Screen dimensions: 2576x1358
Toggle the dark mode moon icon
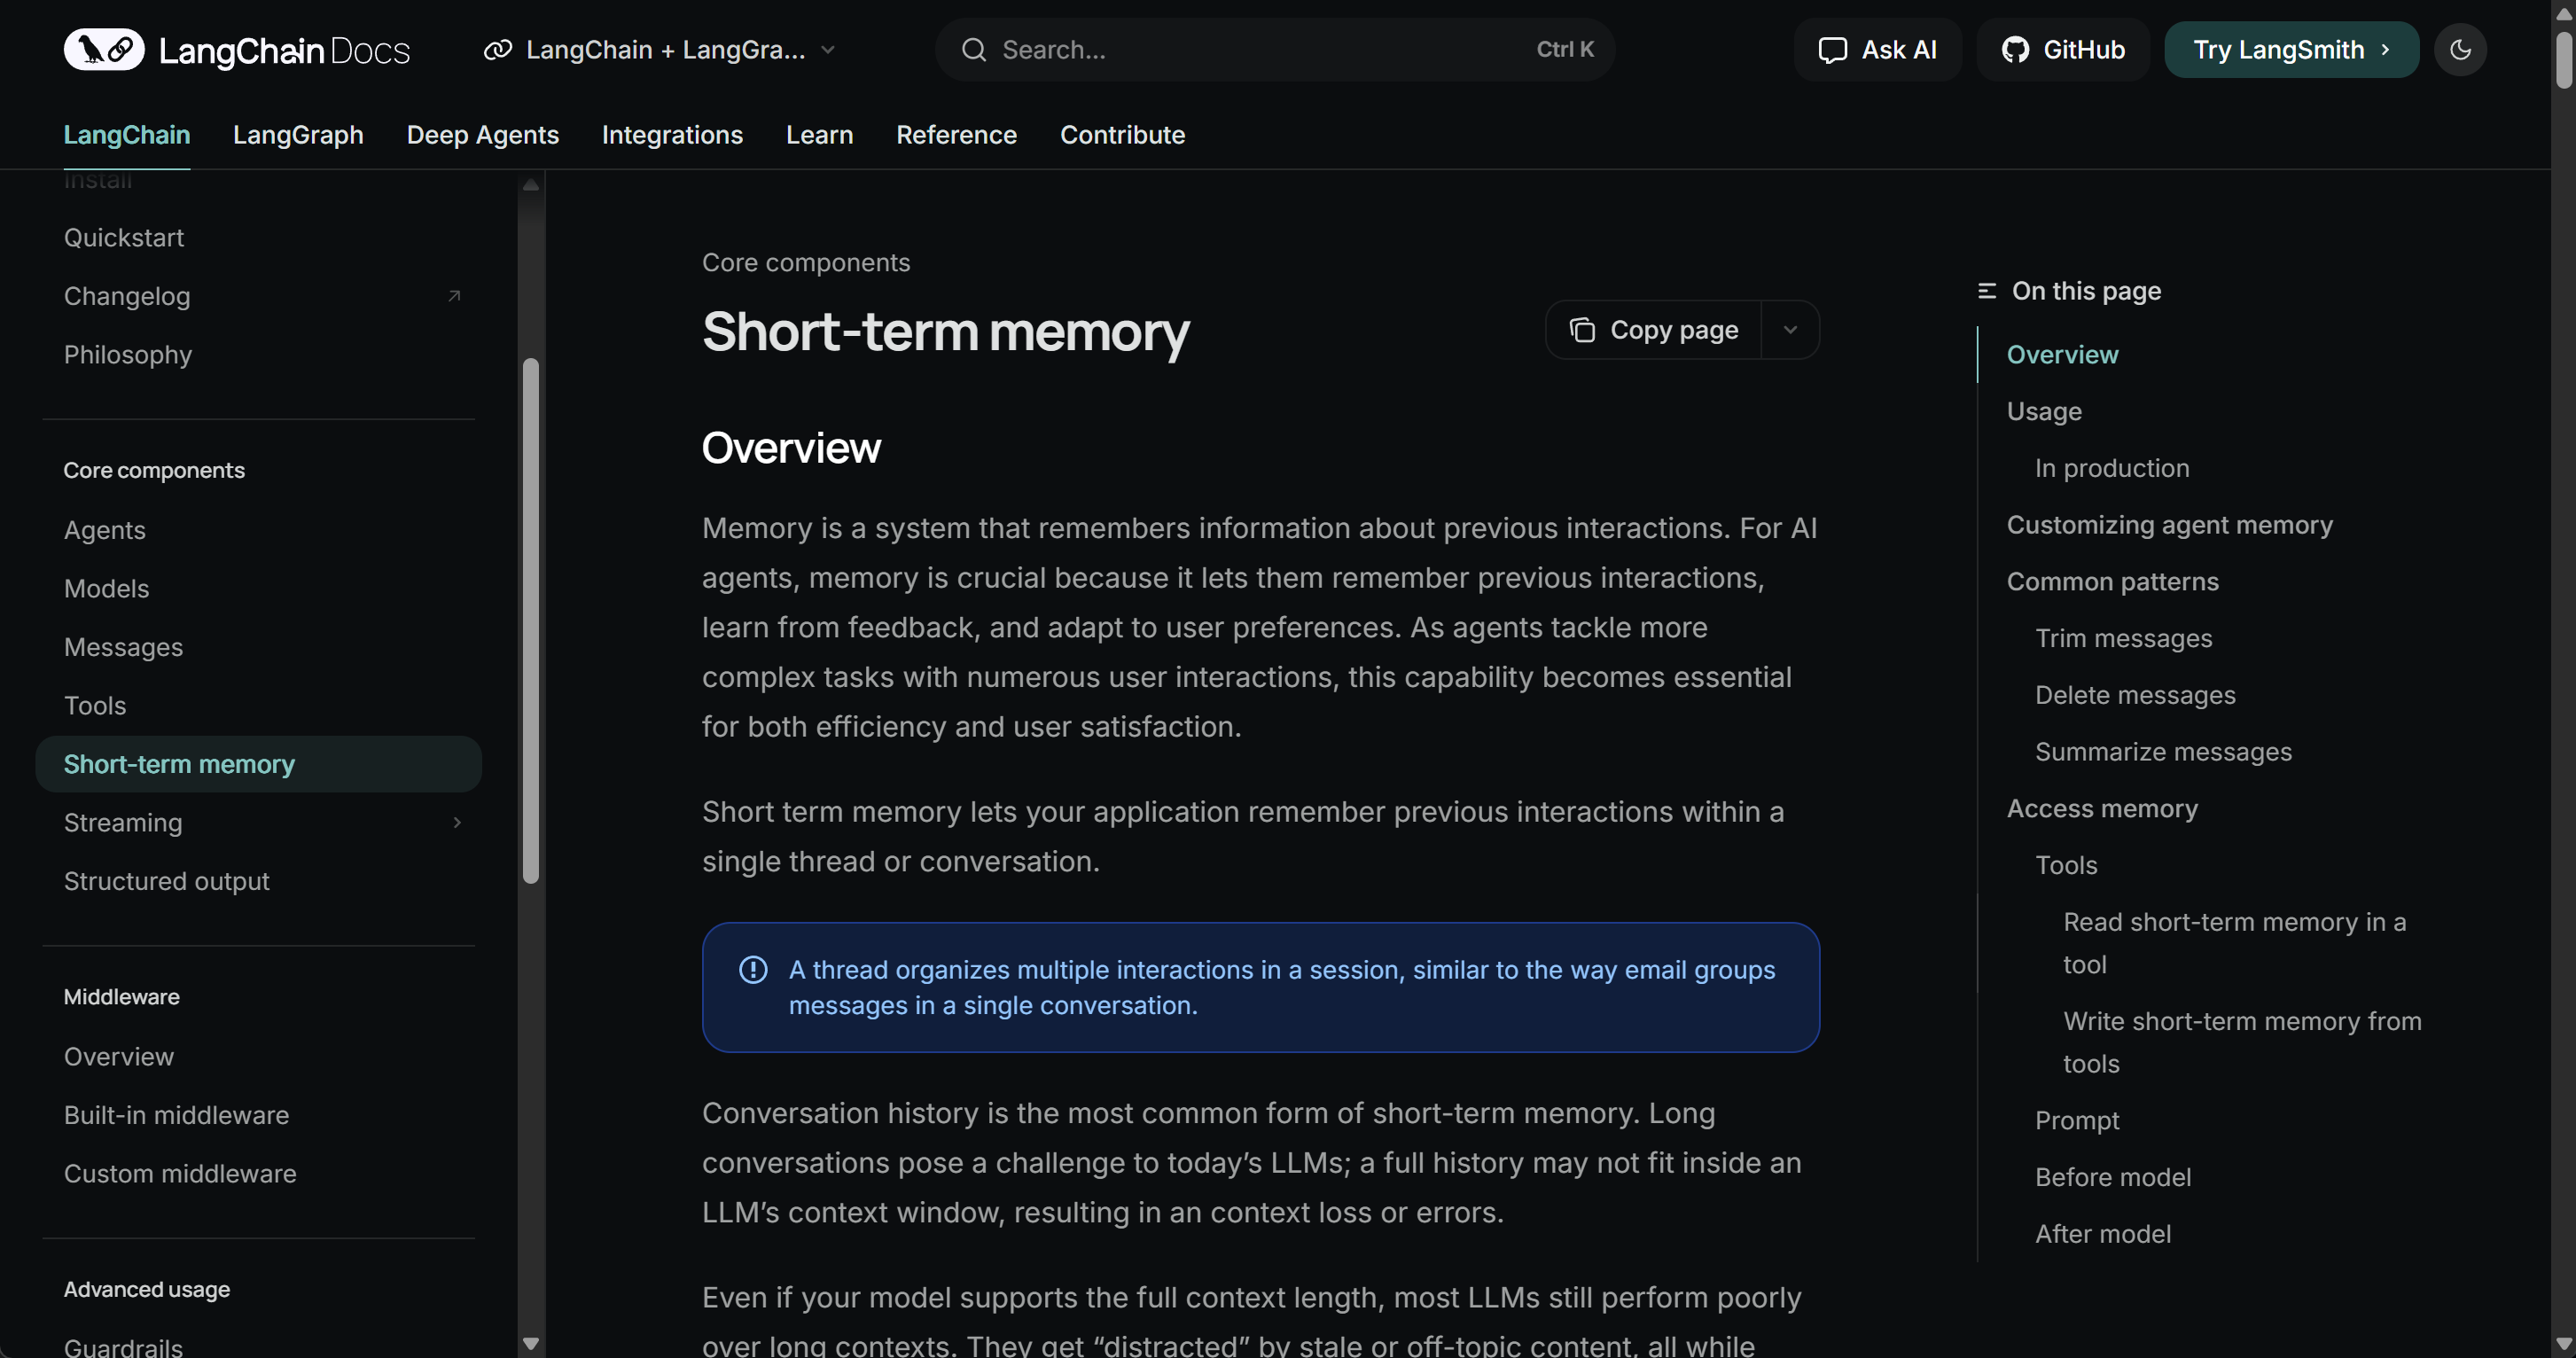[2461, 49]
